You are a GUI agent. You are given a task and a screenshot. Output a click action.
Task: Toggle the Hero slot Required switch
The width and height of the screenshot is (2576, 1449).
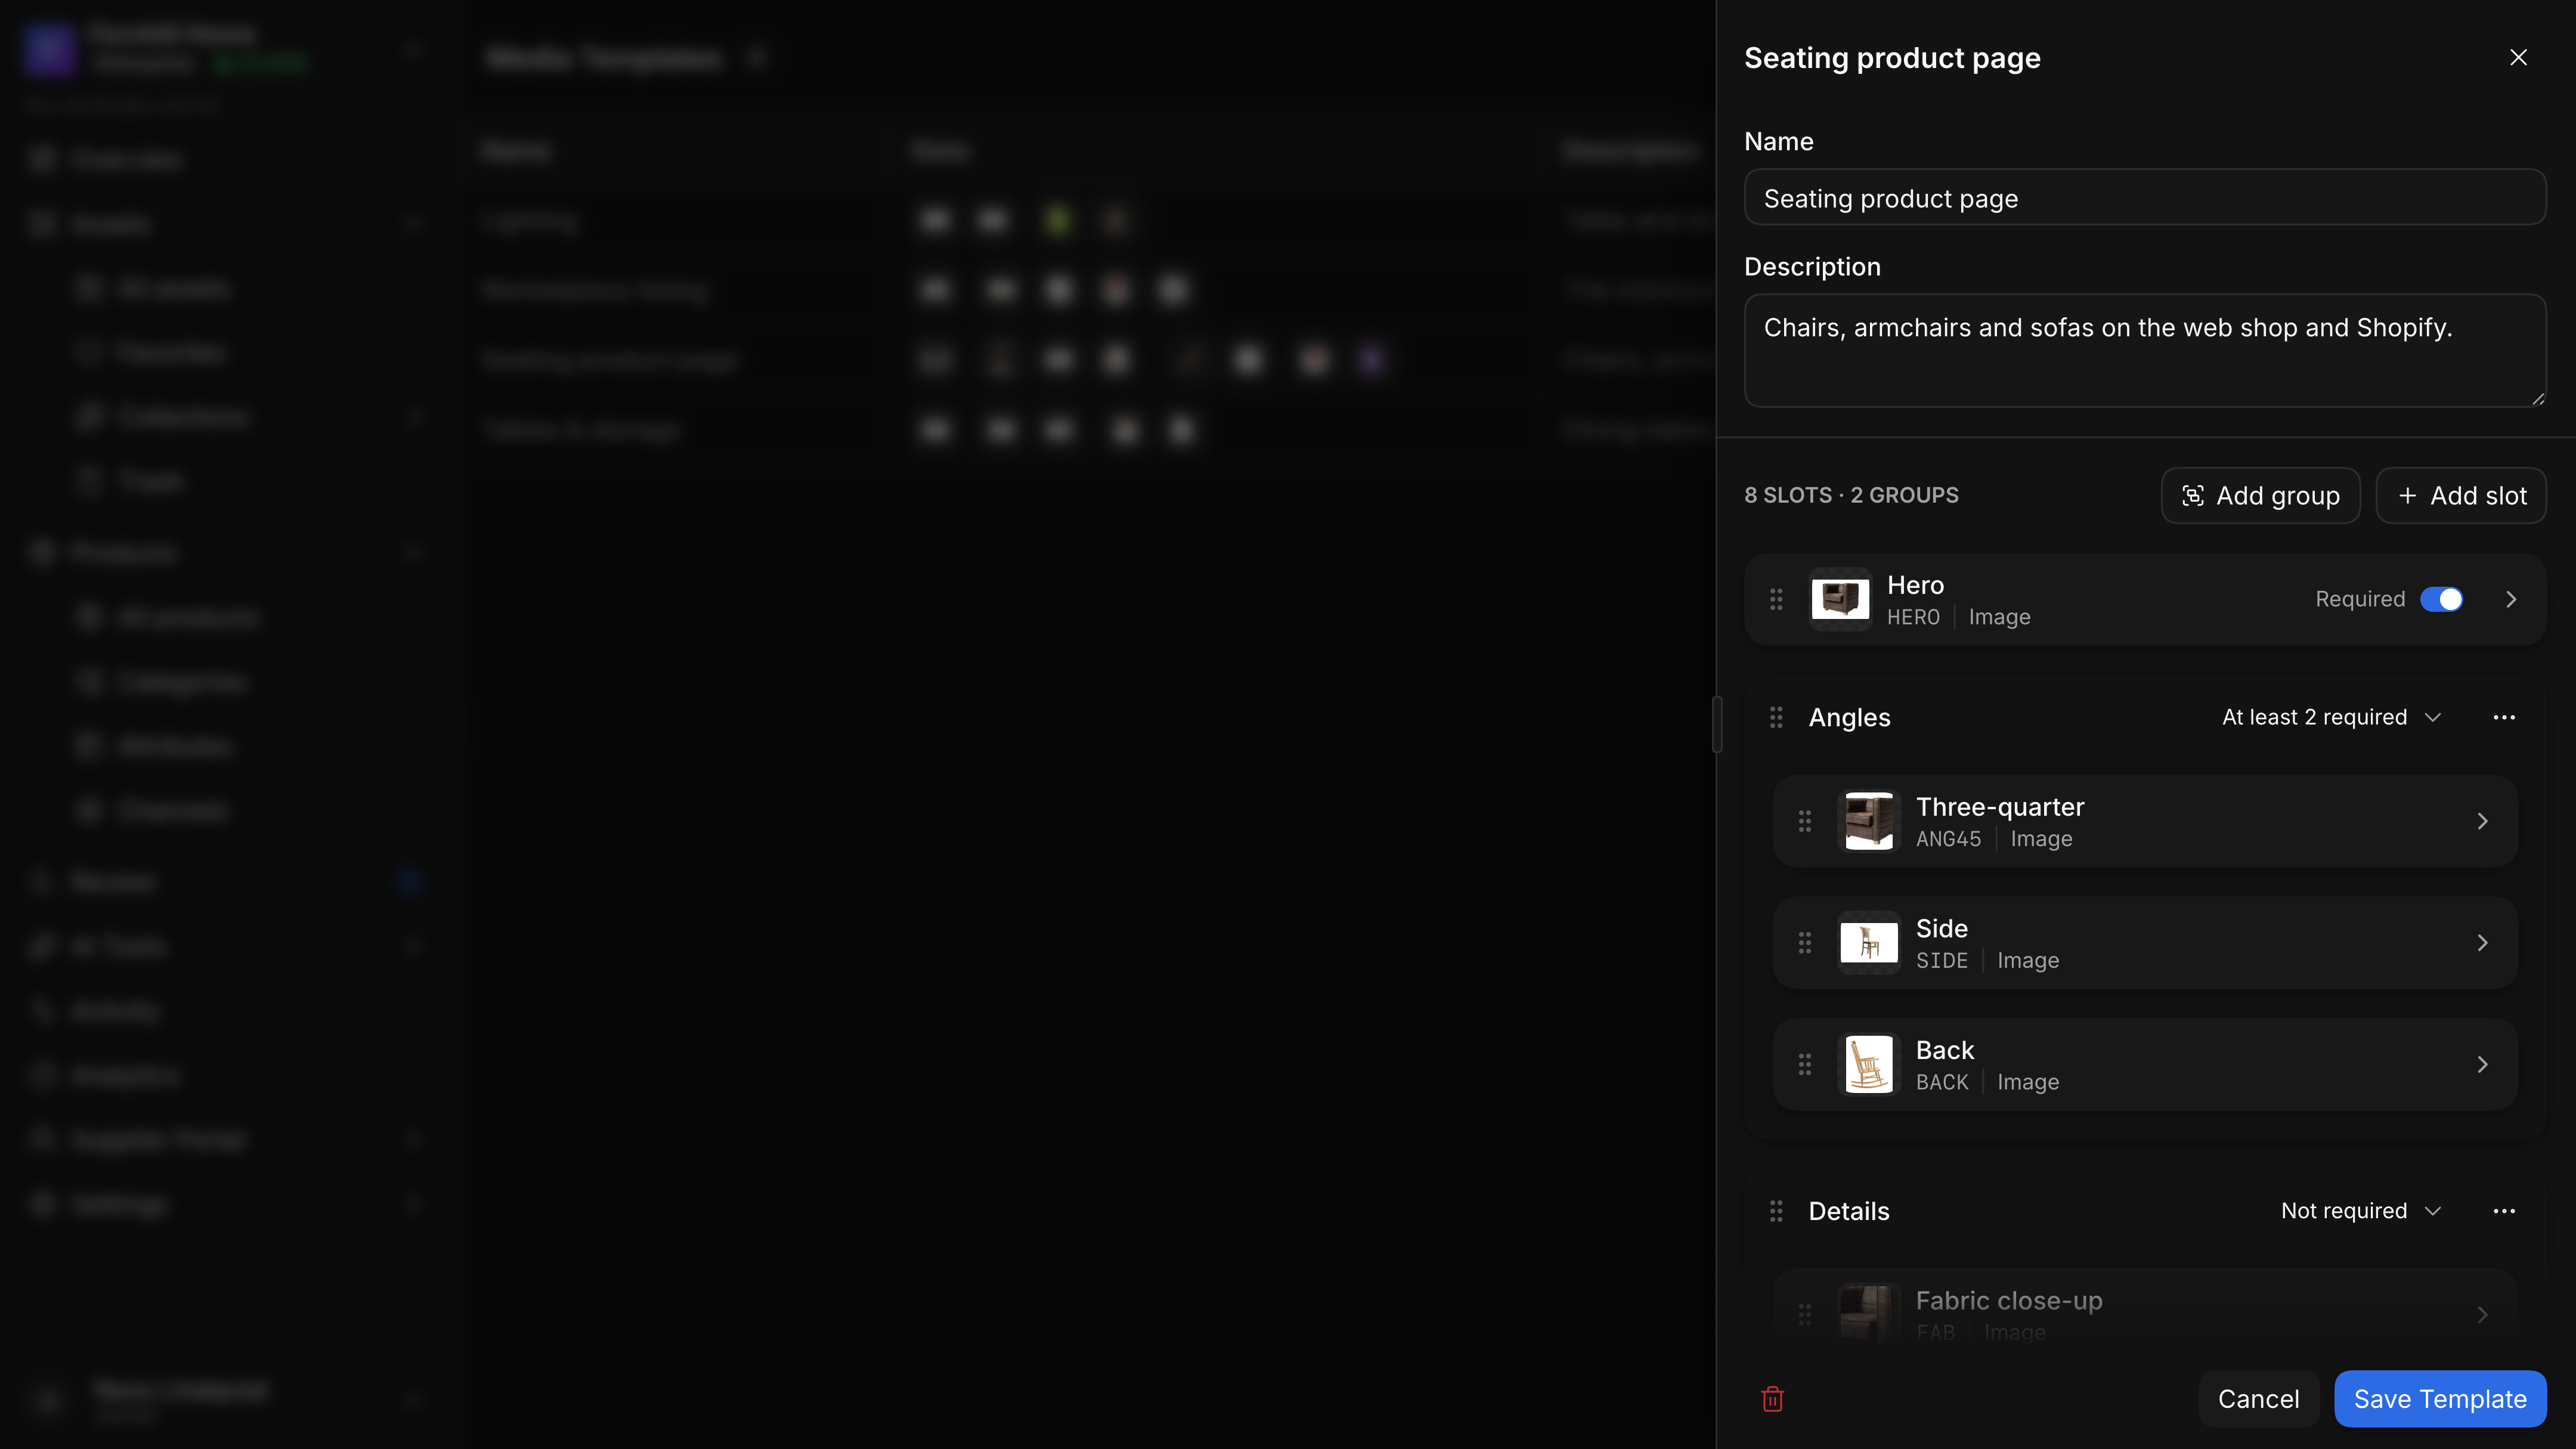(x=2441, y=599)
